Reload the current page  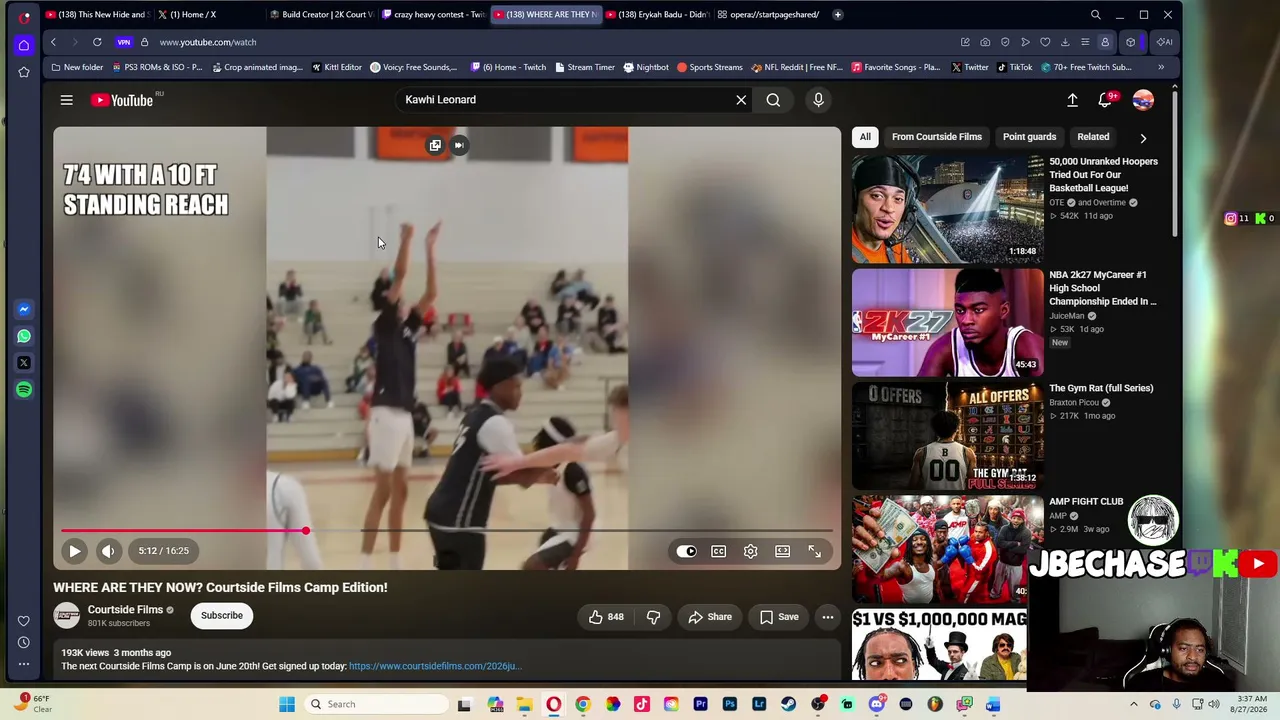[97, 42]
